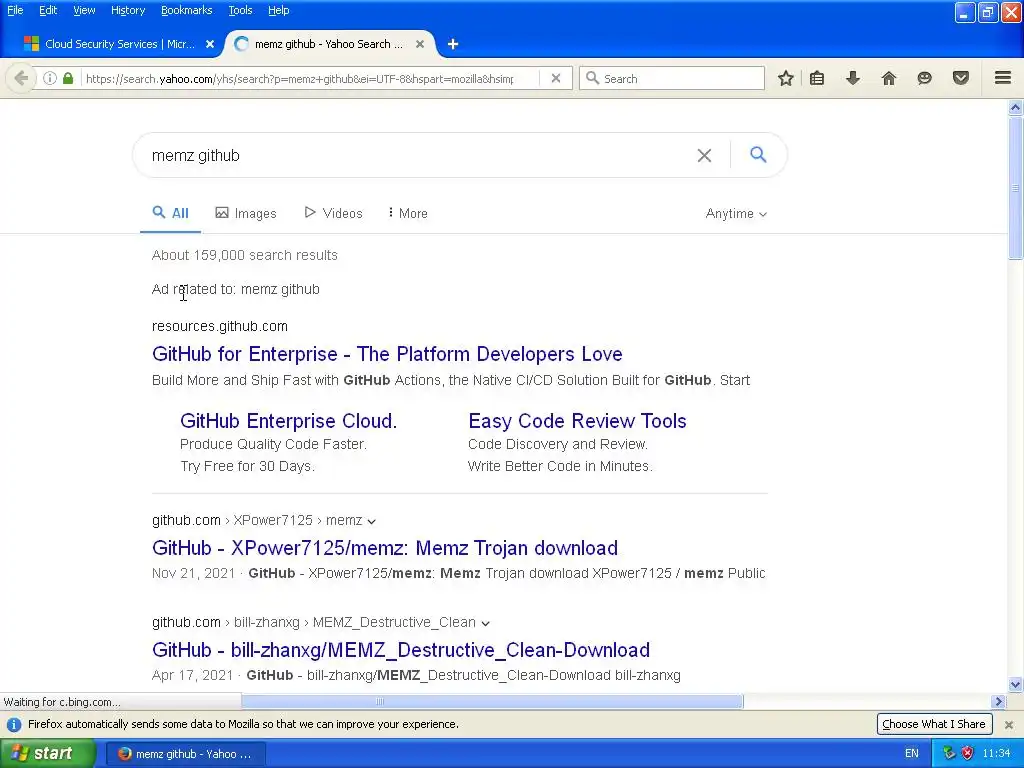Image resolution: width=1024 pixels, height=768 pixels.
Task: Stop loading page with address bar X
Action: (x=556, y=78)
